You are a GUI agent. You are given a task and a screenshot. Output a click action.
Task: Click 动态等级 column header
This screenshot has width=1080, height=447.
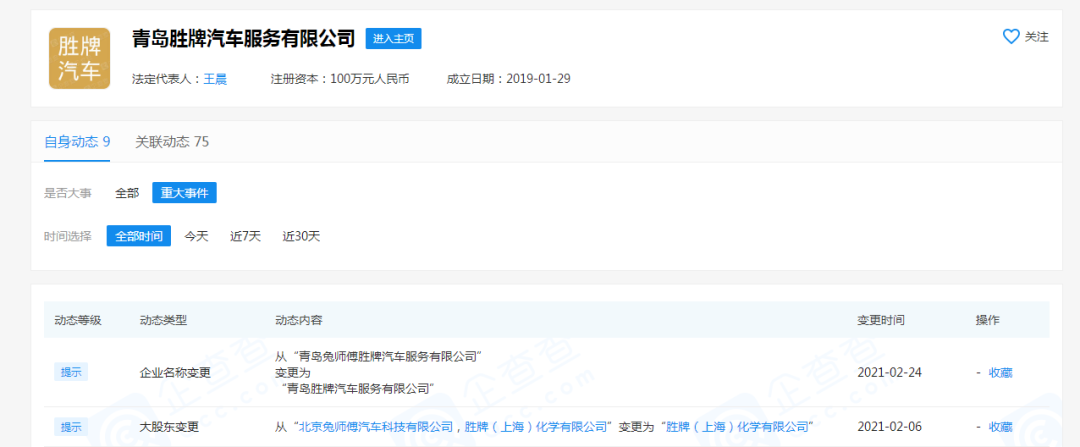(78, 320)
